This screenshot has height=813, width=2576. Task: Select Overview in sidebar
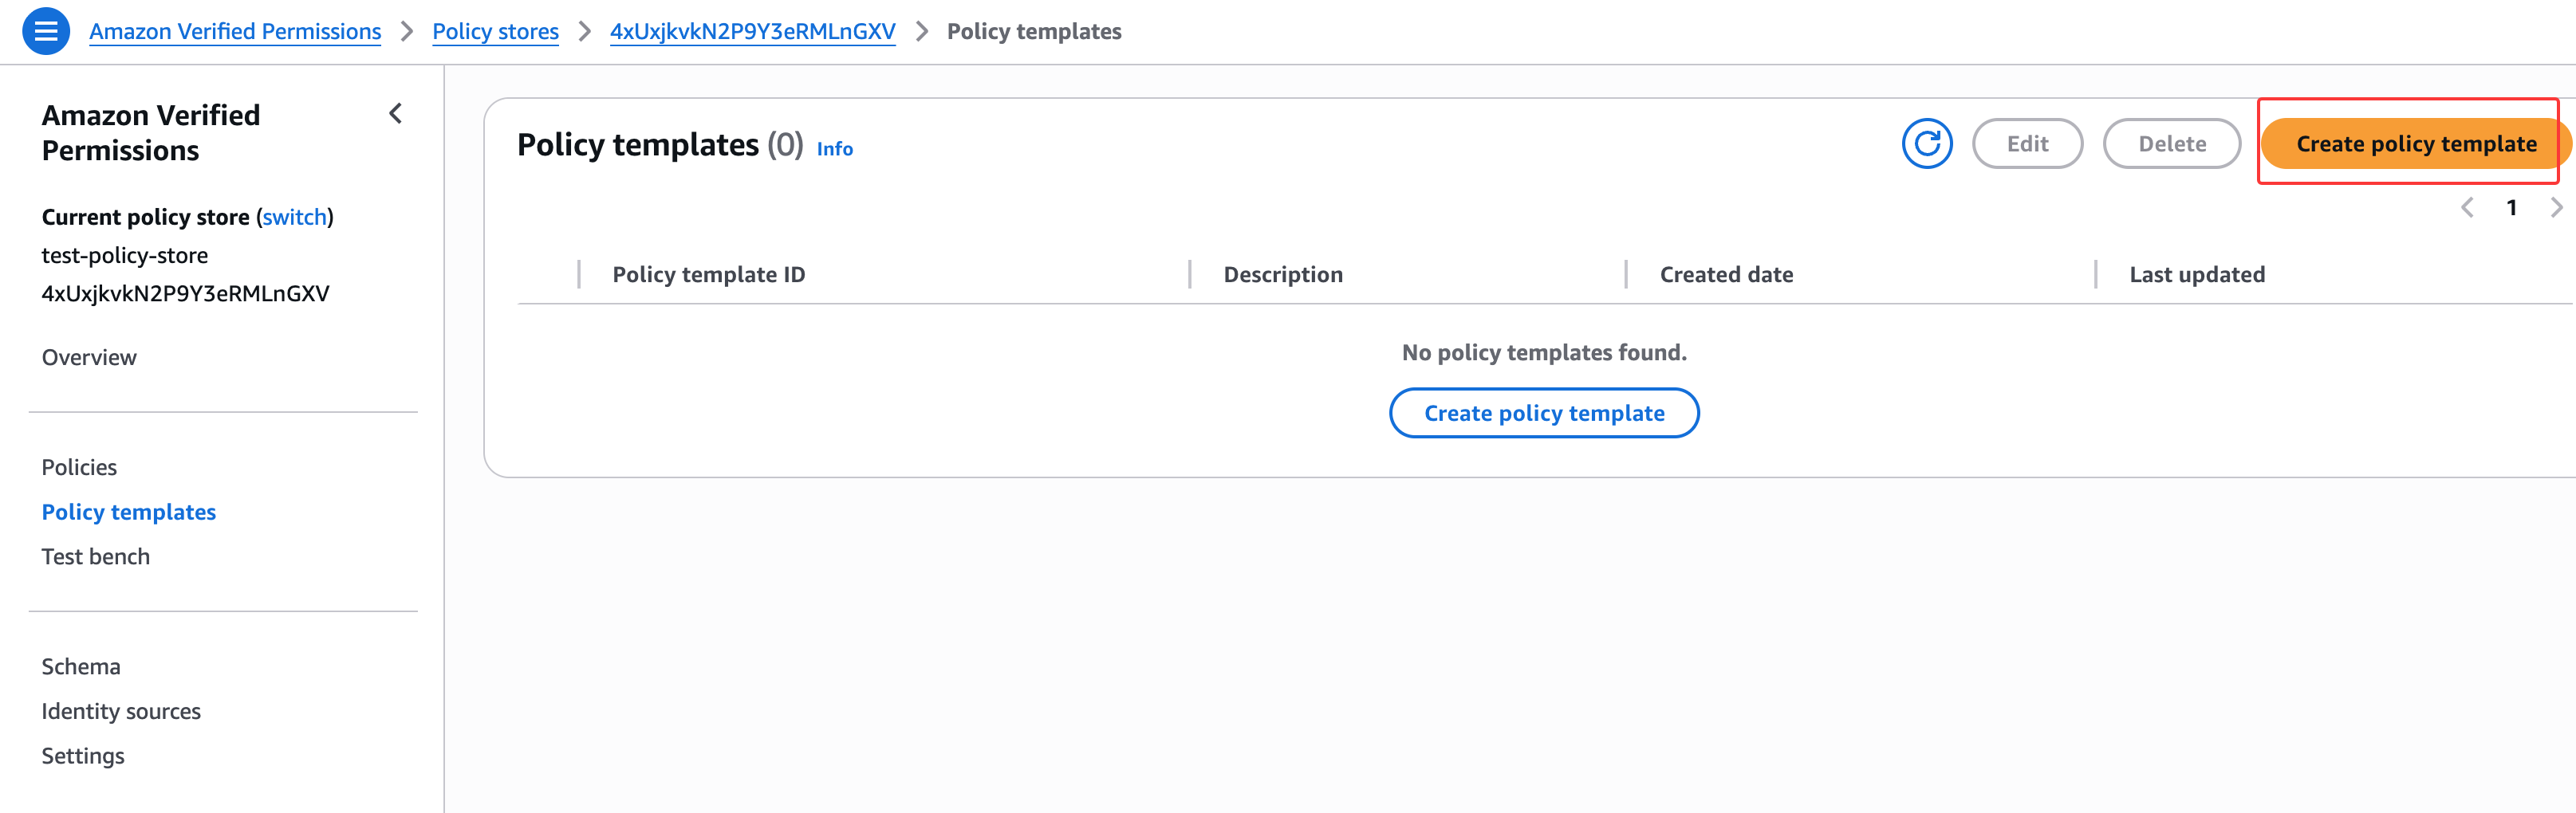coord(89,357)
